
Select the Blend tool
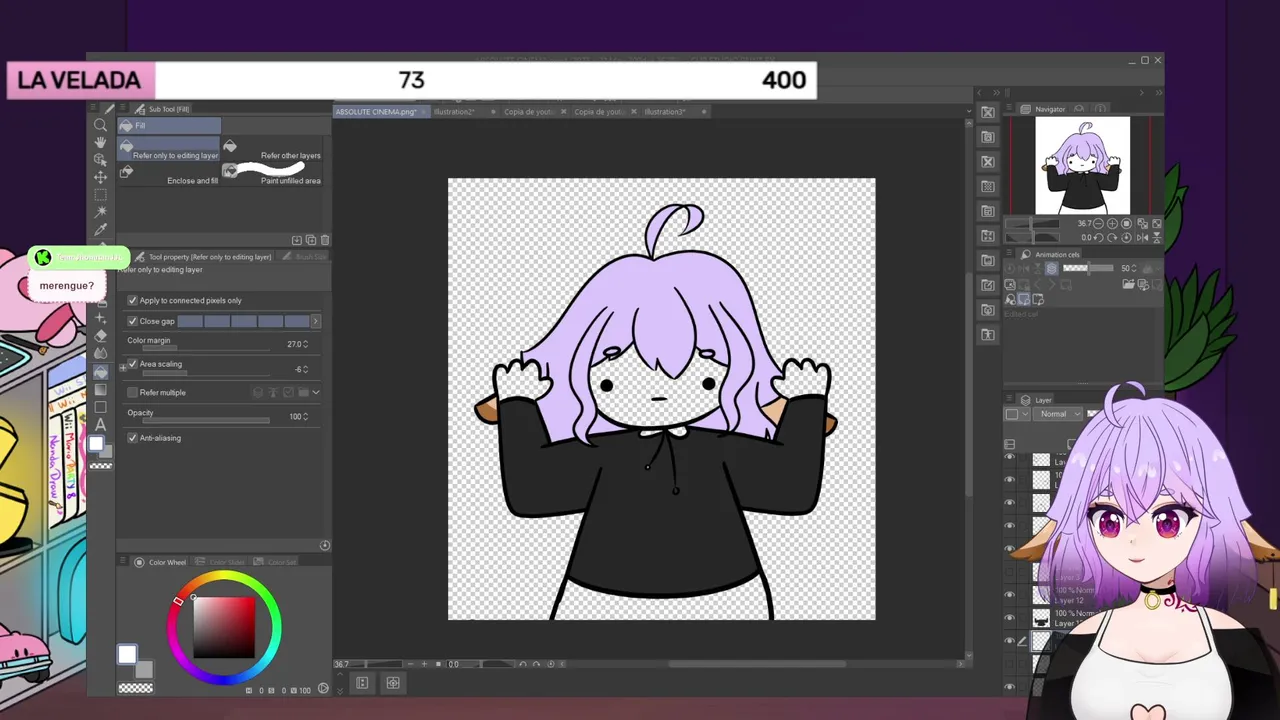100,353
